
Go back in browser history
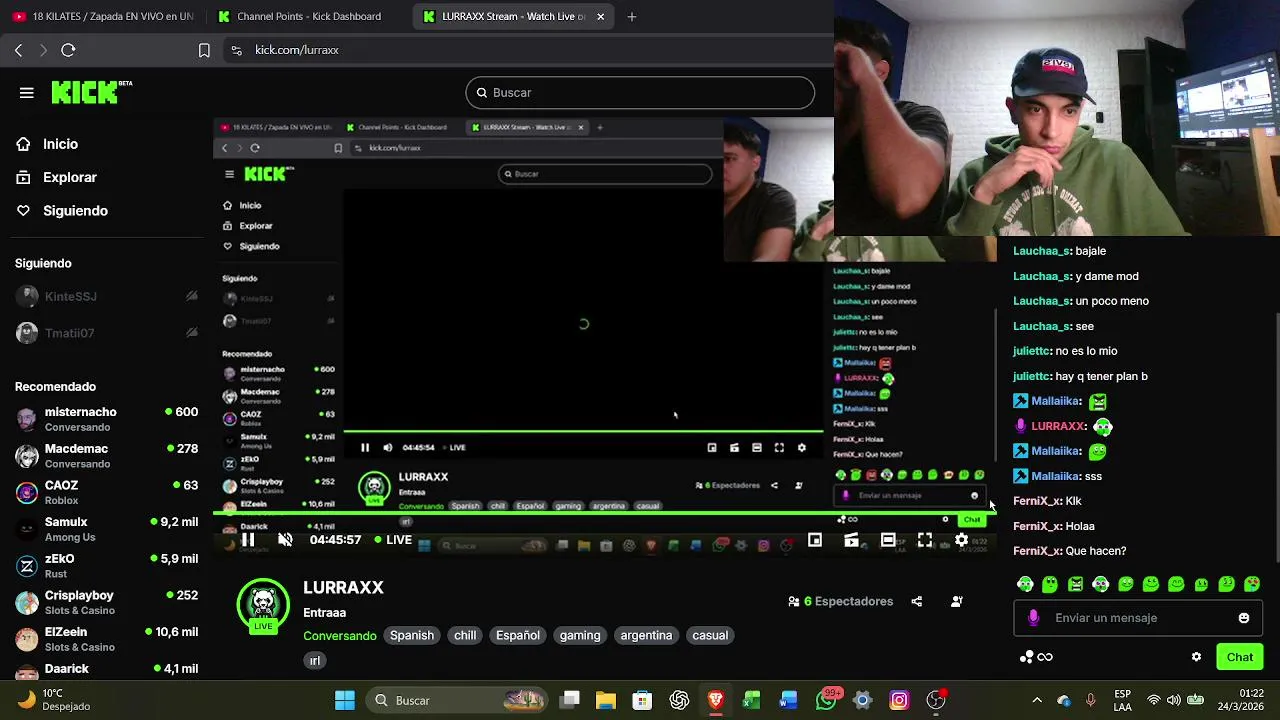18,50
